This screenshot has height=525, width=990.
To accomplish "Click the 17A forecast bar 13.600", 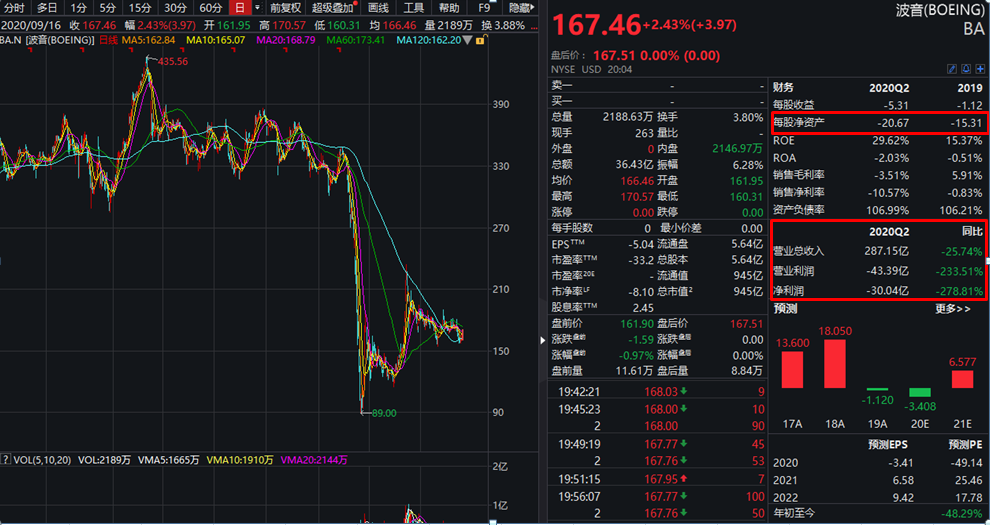I will point(792,369).
